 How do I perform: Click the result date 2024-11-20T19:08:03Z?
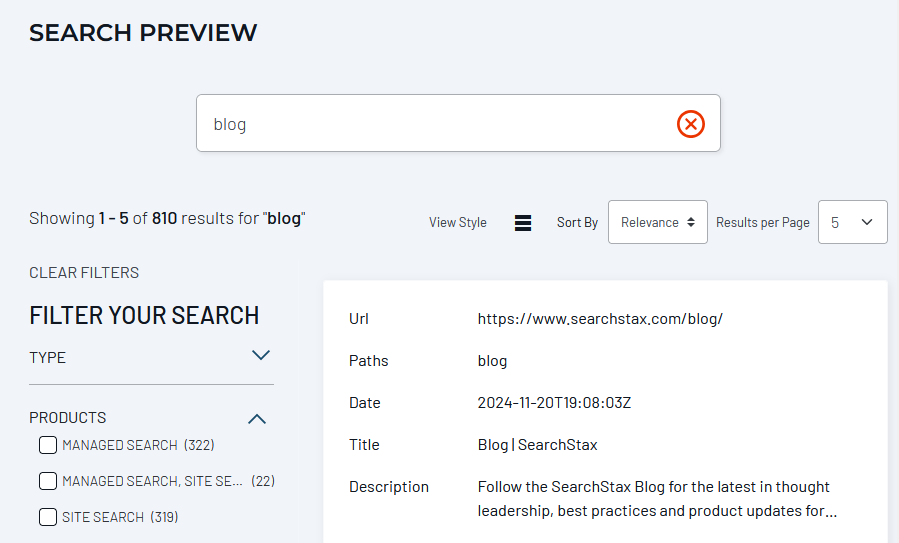click(554, 403)
